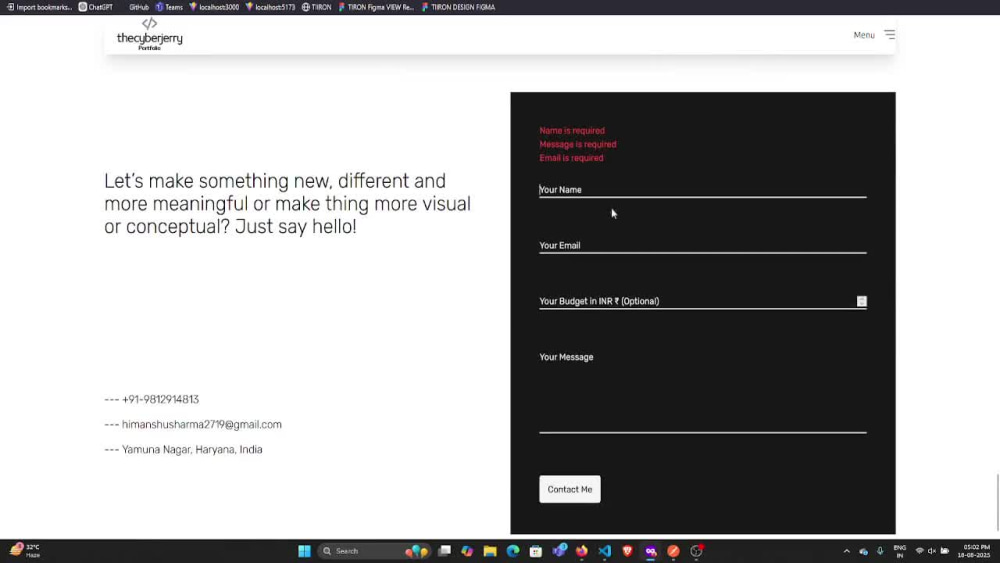Screen dimensions: 1000x563
Task: Adjust the budget number spinner arrows
Action: click(862, 301)
